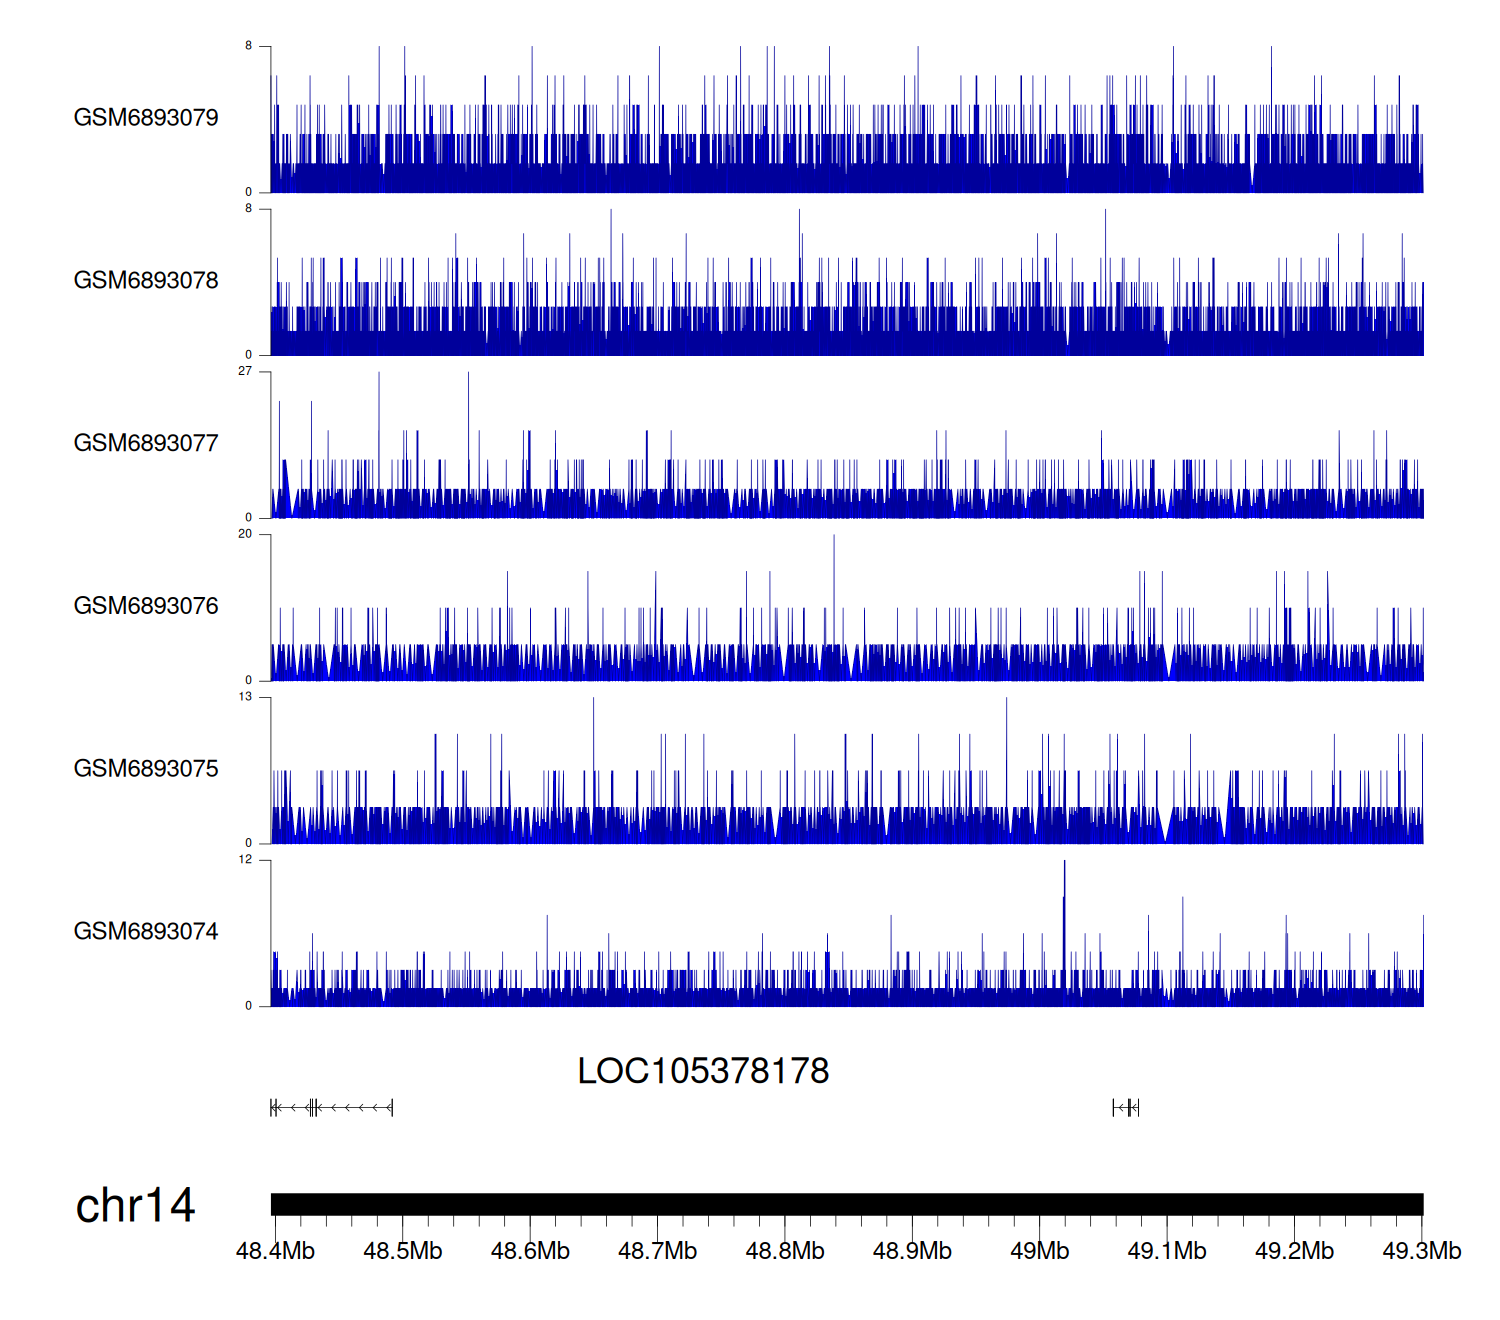
Task: Click the GSM6893075 track label
Action: coord(146,769)
